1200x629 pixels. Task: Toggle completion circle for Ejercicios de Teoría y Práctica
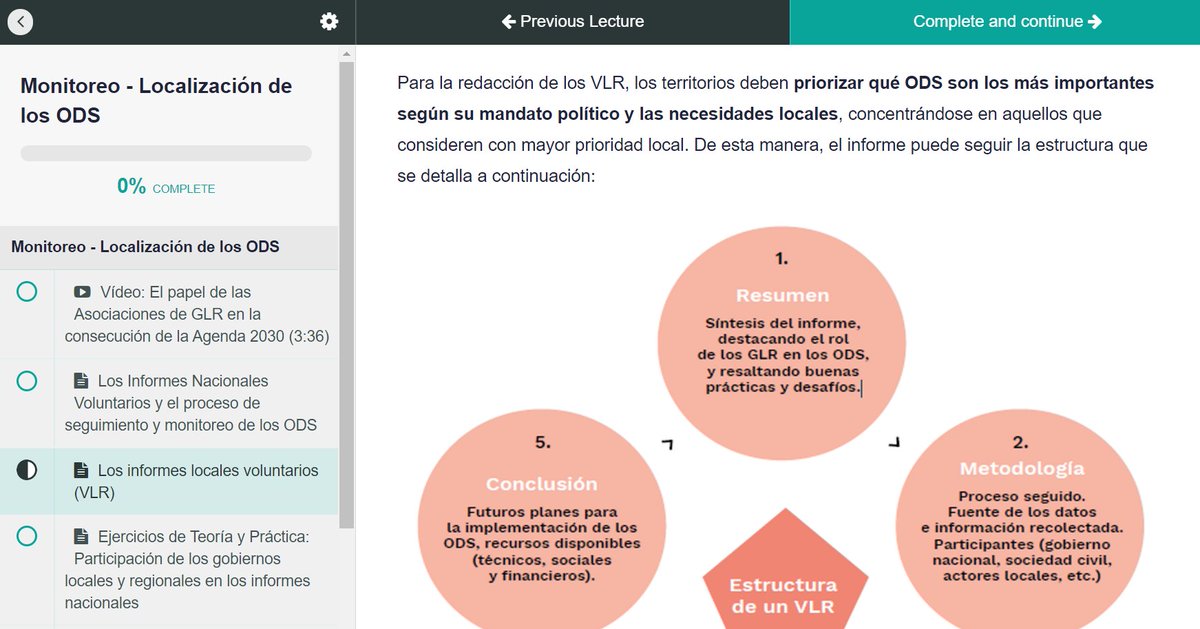click(27, 537)
